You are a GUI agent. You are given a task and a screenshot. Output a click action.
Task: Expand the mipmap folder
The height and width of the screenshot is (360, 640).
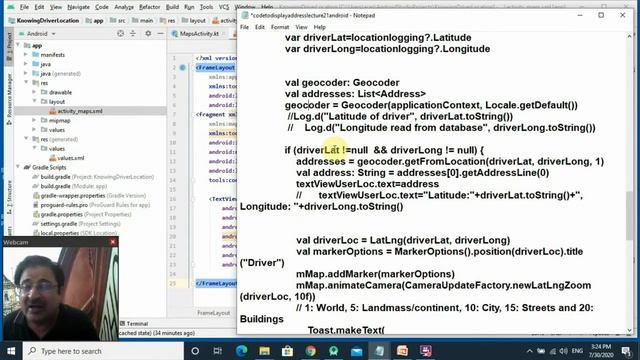34,120
